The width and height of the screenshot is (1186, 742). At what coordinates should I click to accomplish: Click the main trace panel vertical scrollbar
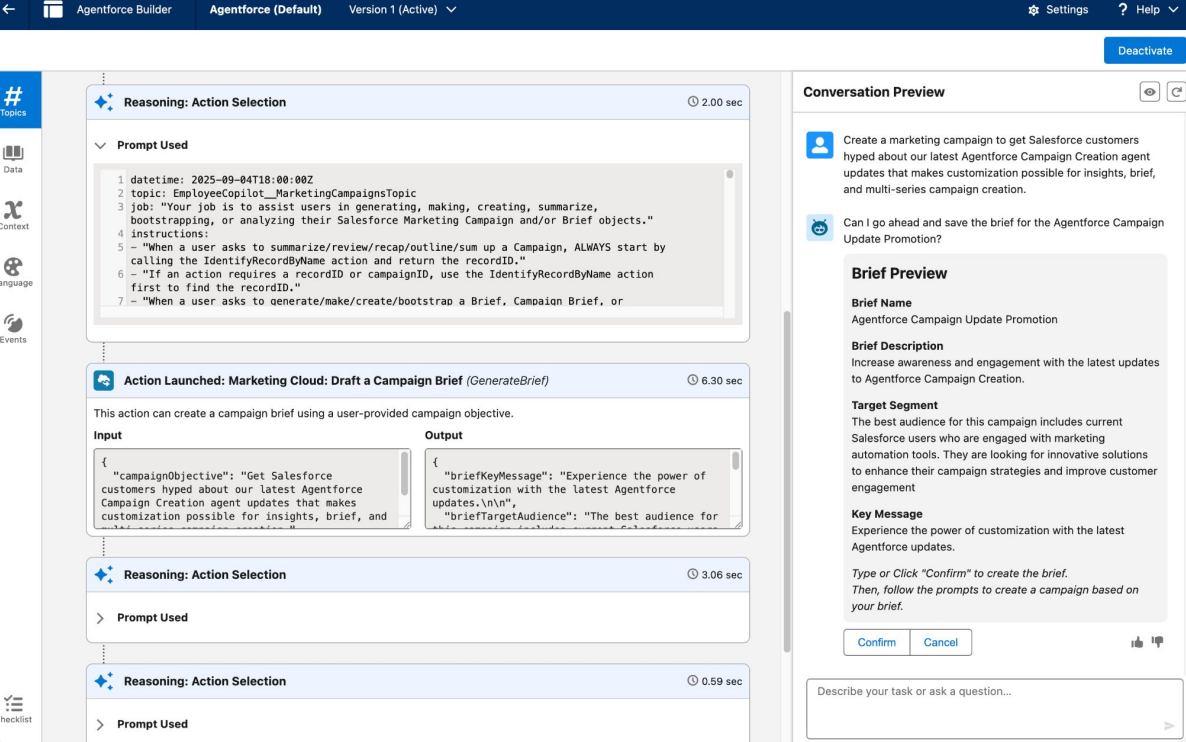click(x=787, y=481)
